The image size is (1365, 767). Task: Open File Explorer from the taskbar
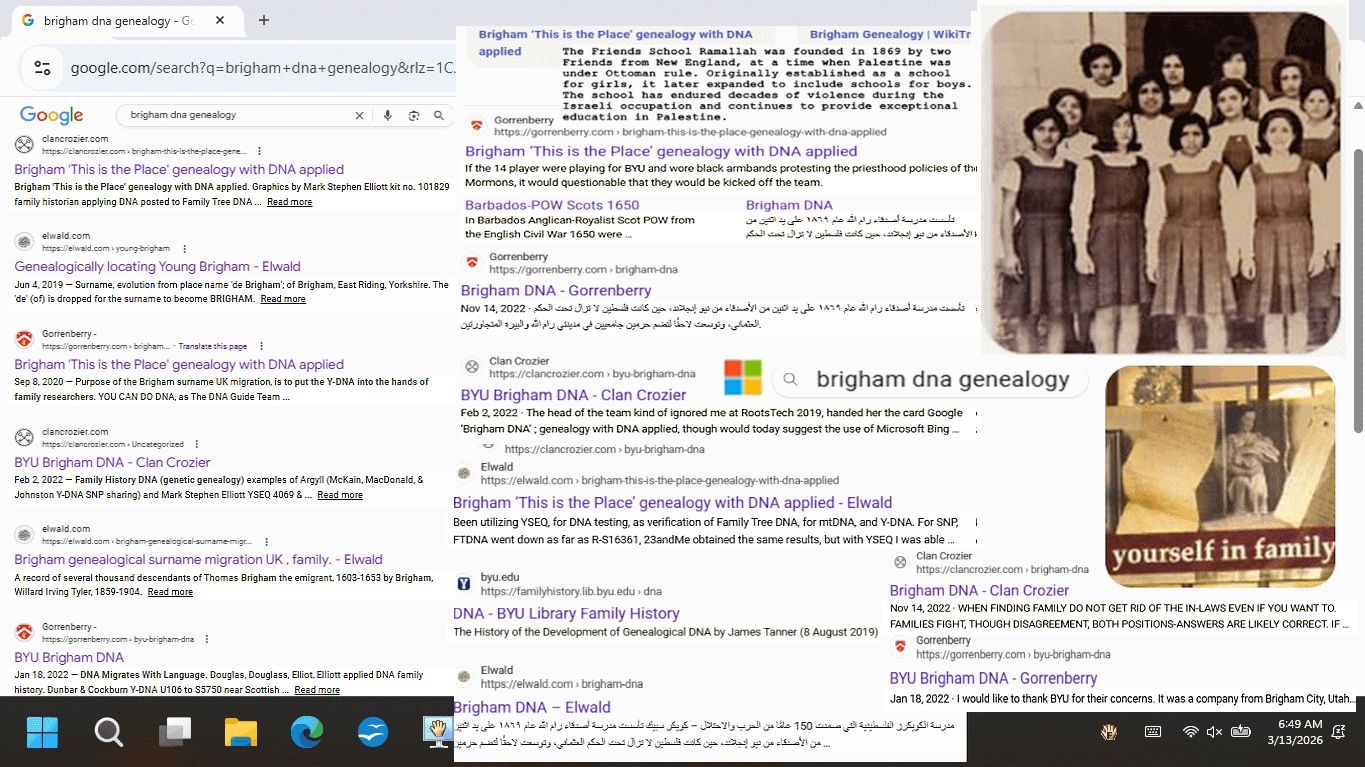241,732
